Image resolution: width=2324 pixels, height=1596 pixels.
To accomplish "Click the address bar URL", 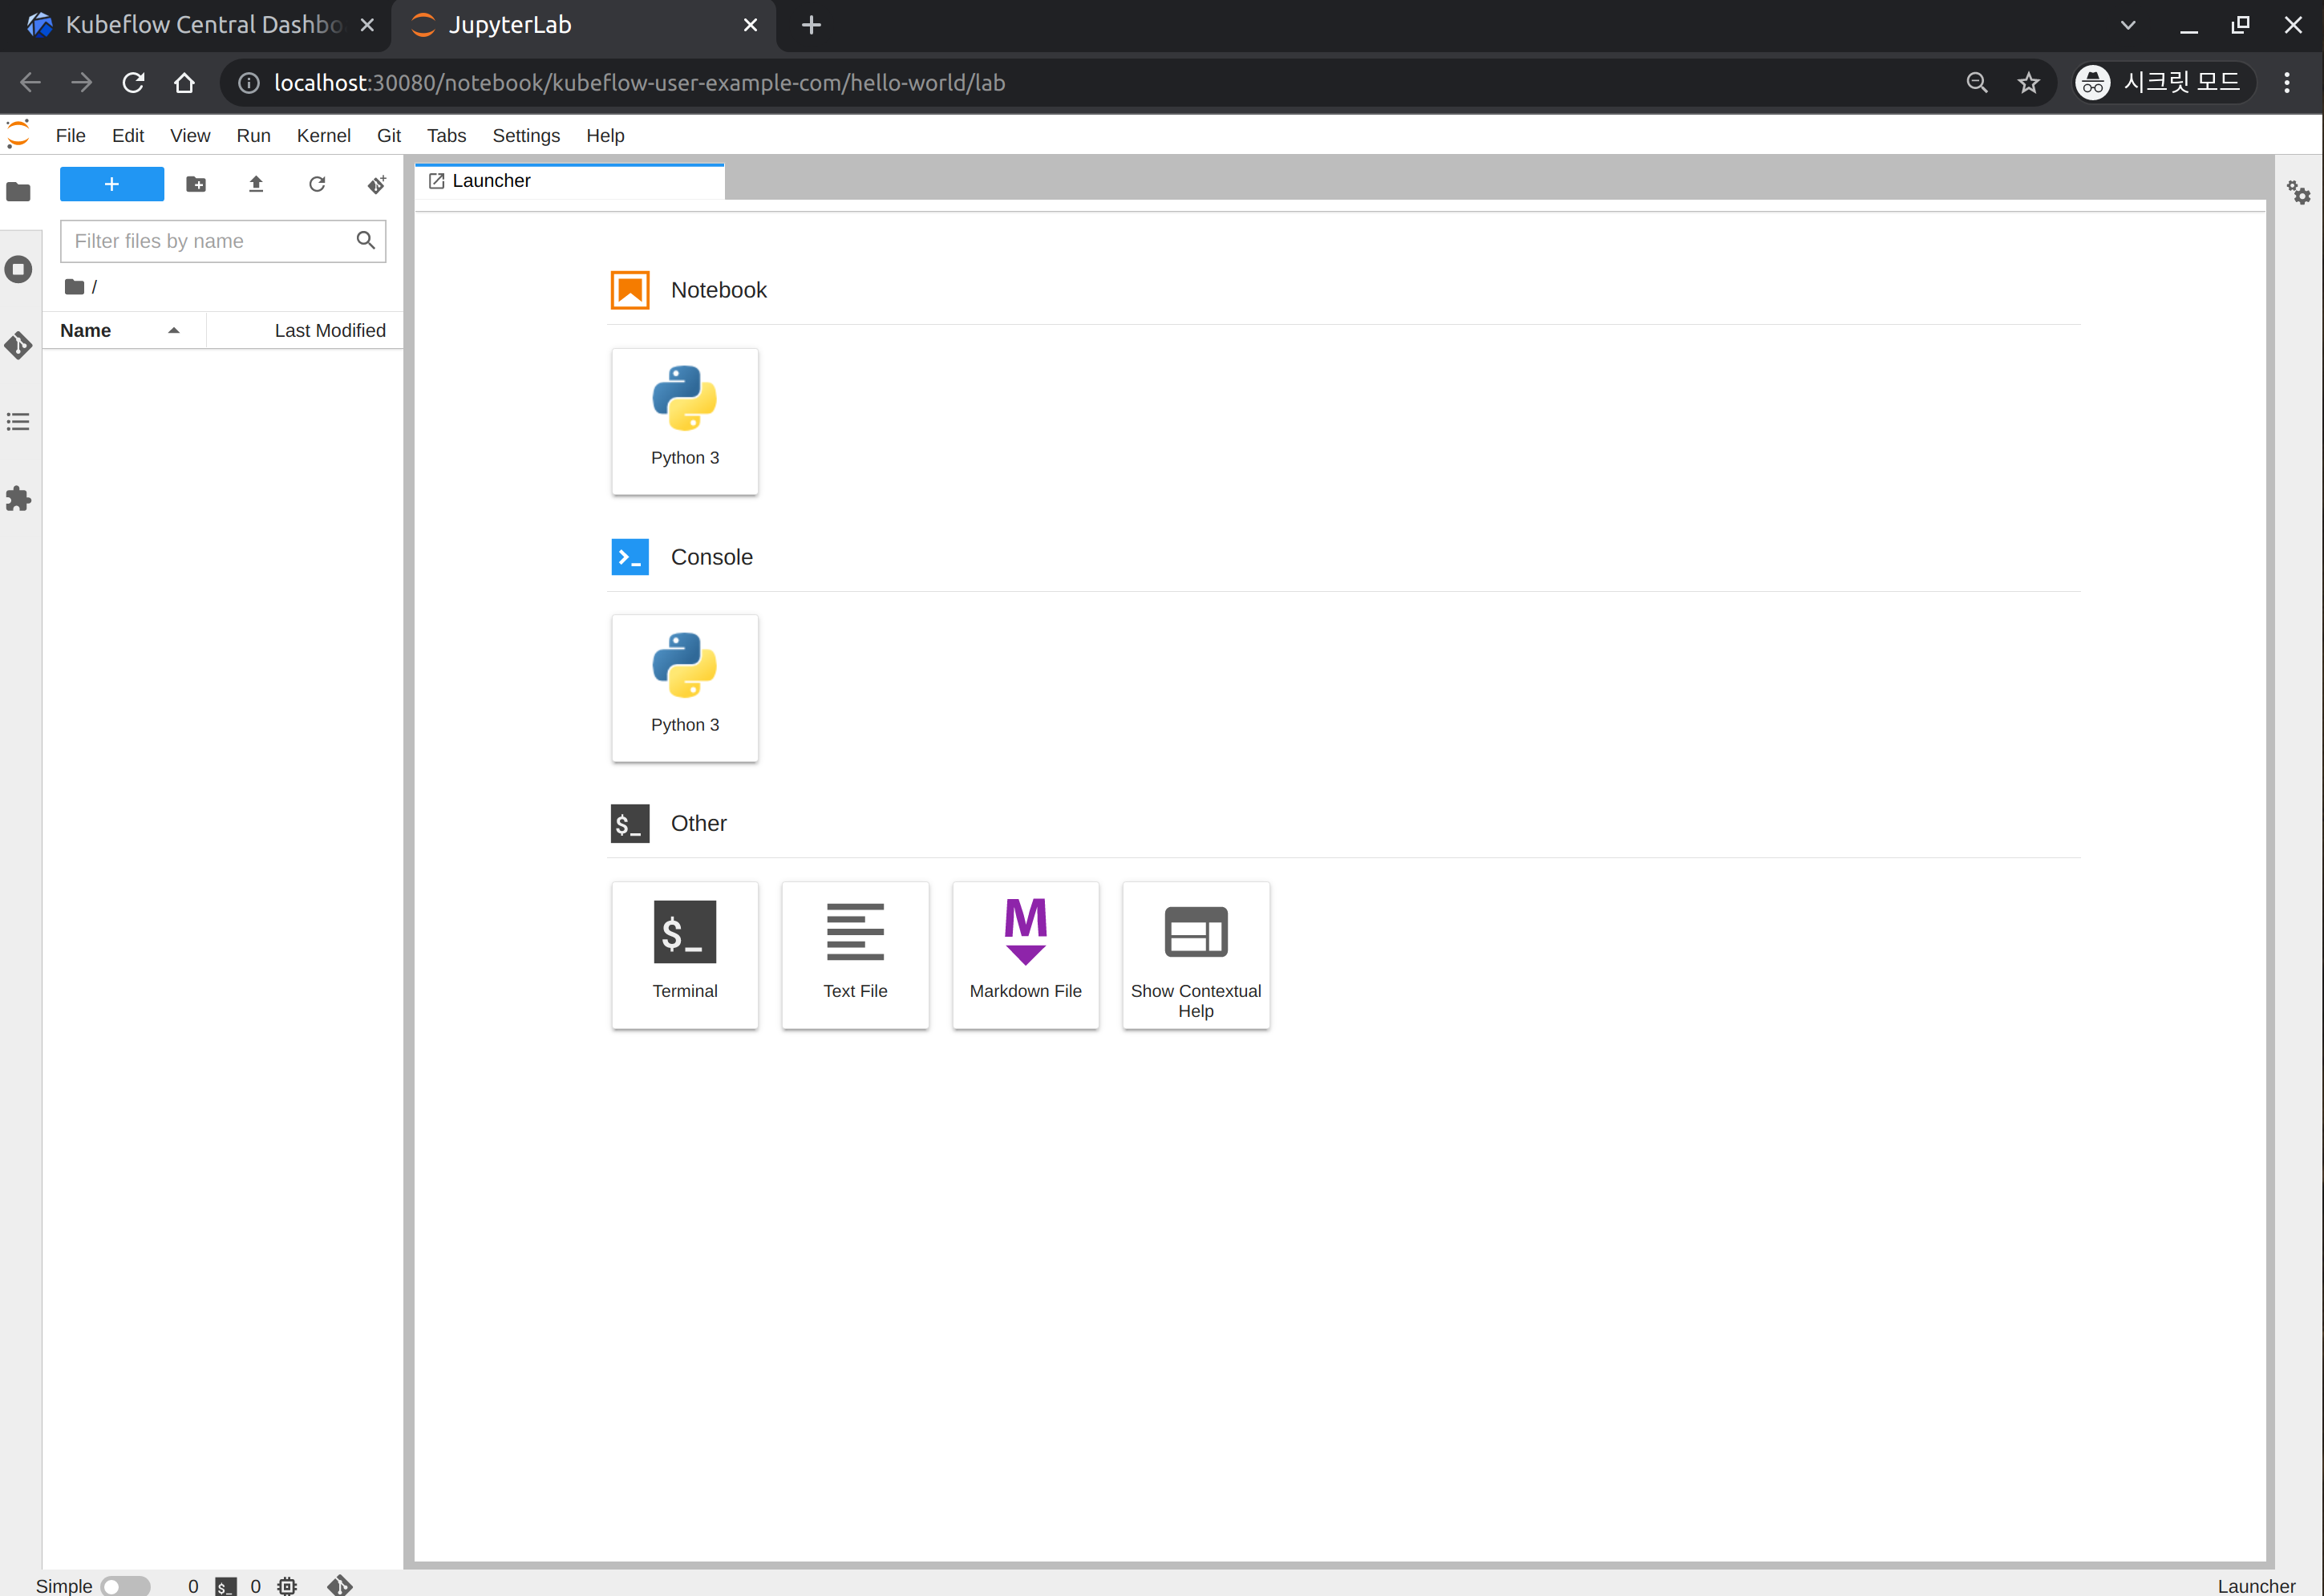I will [640, 83].
